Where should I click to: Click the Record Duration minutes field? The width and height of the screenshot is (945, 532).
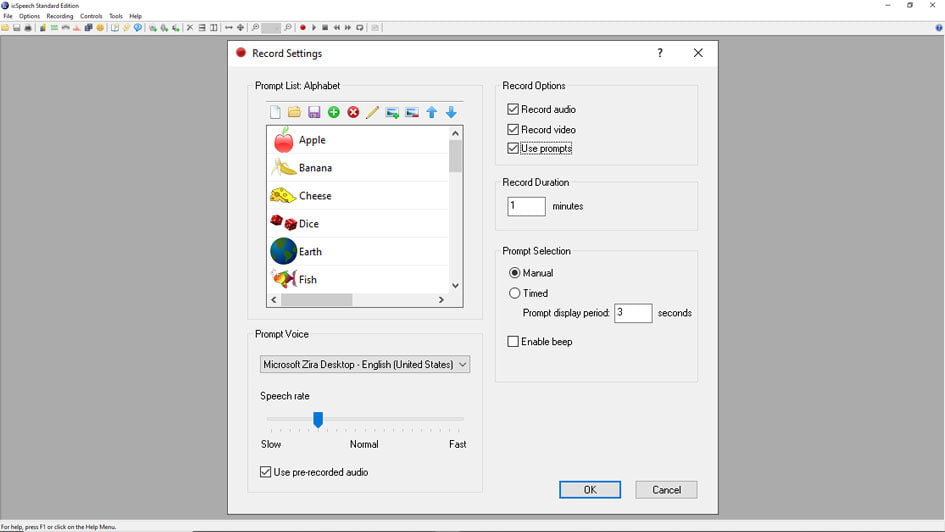coord(526,206)
